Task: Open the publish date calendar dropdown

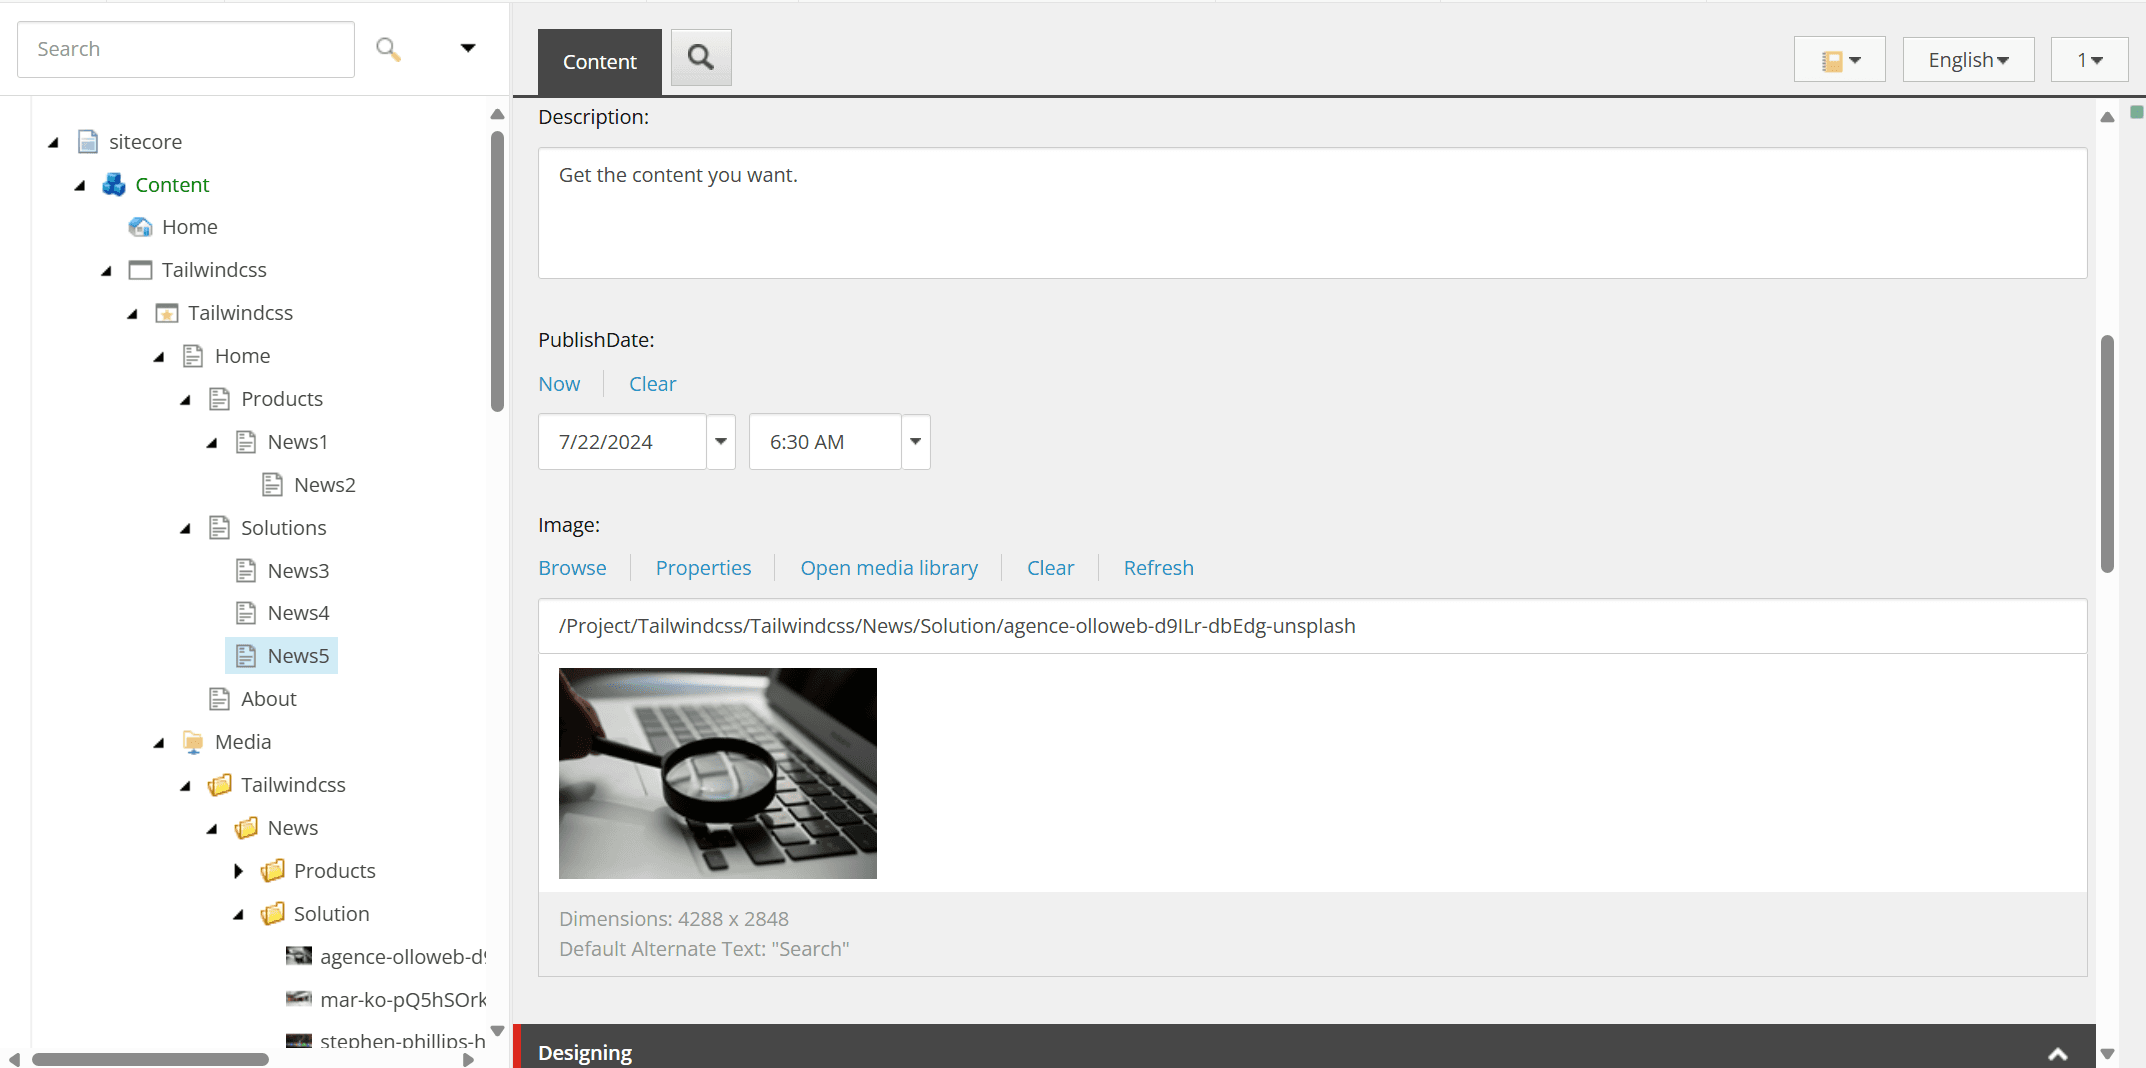Action: click(x=720, y=442)
